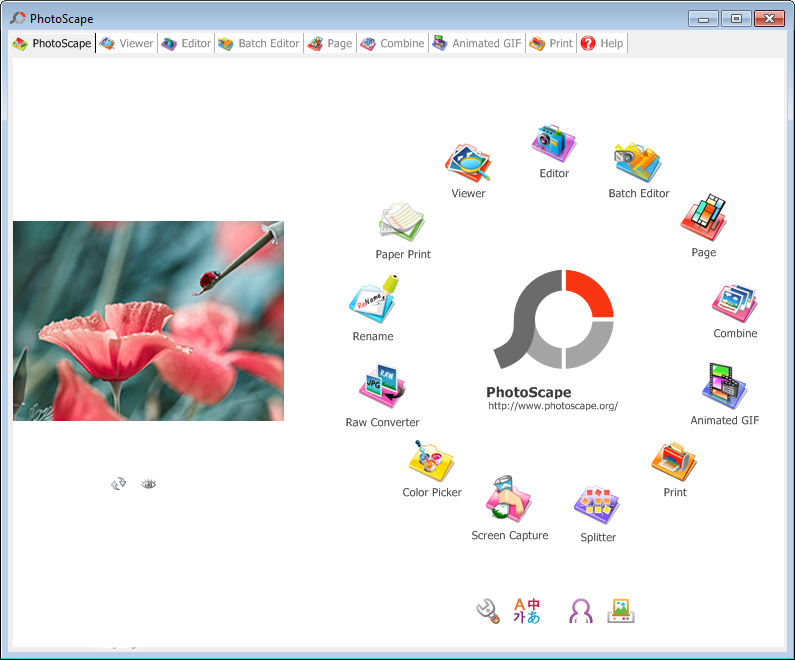Screen dimensions: 795x660
Task: Open the Batch Editor tab
Action: click(x=259, y=44)
